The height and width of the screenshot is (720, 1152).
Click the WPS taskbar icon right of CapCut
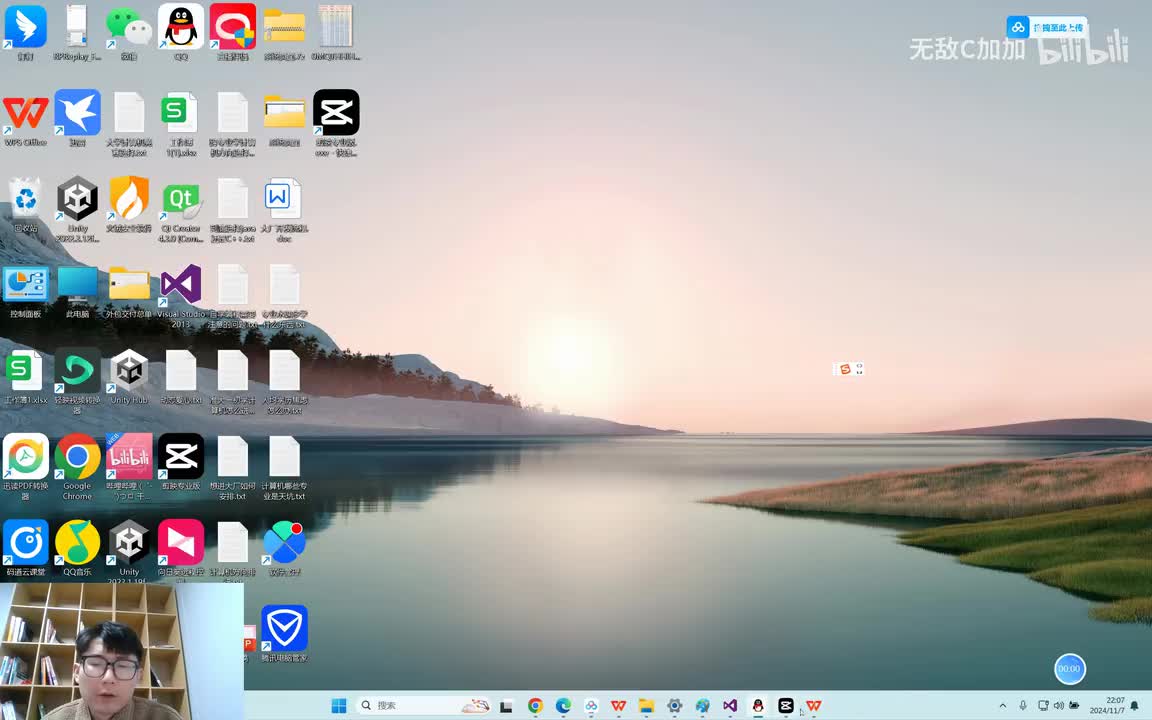pos(813,705)
